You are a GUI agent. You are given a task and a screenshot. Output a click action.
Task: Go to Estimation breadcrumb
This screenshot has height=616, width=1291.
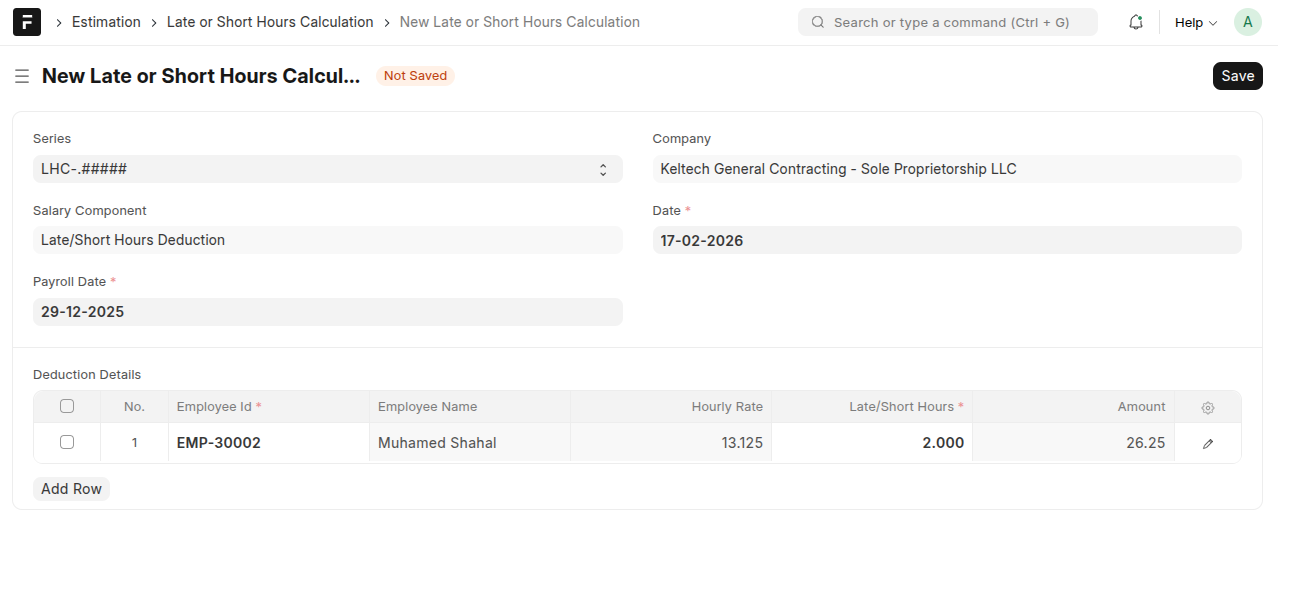[x=106, y=22]
